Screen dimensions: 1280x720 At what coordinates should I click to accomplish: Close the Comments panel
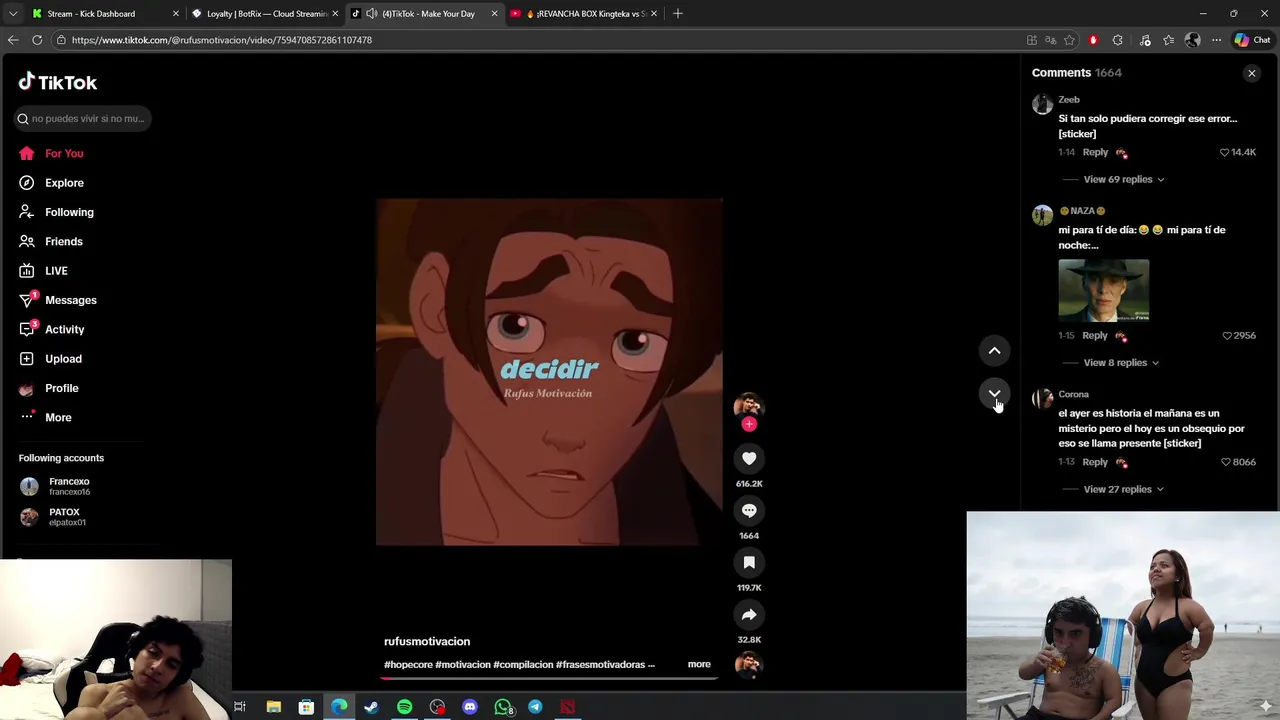pyautogui.click(x=1251, y=73)
